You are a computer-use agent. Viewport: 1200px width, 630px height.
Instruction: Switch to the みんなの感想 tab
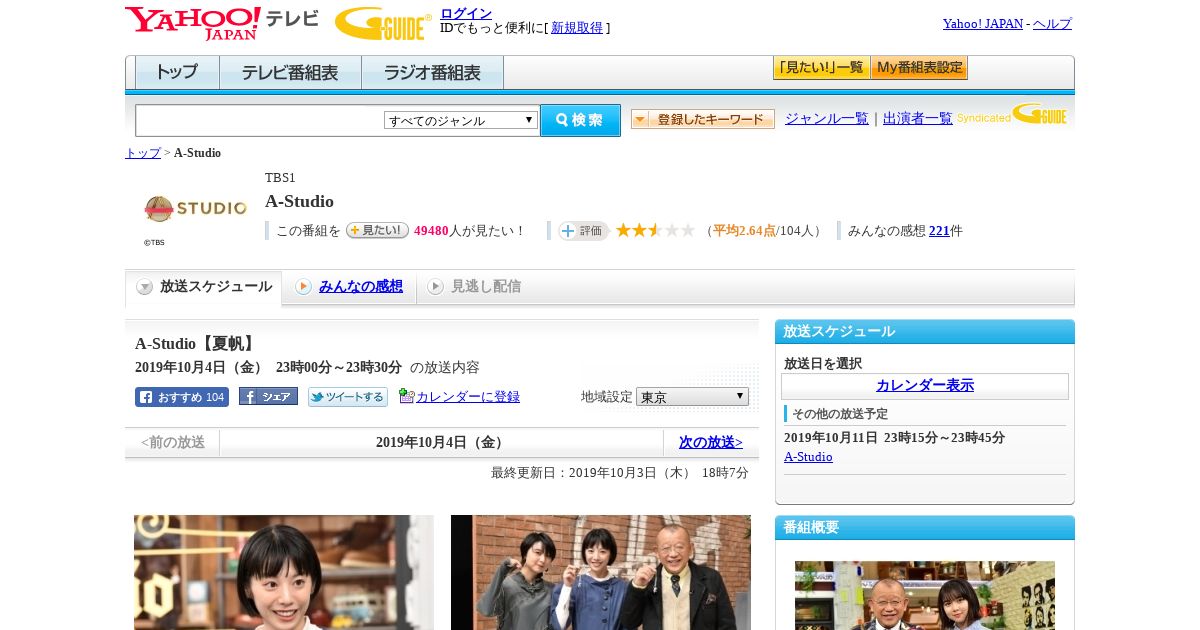[x=360, y=287]
